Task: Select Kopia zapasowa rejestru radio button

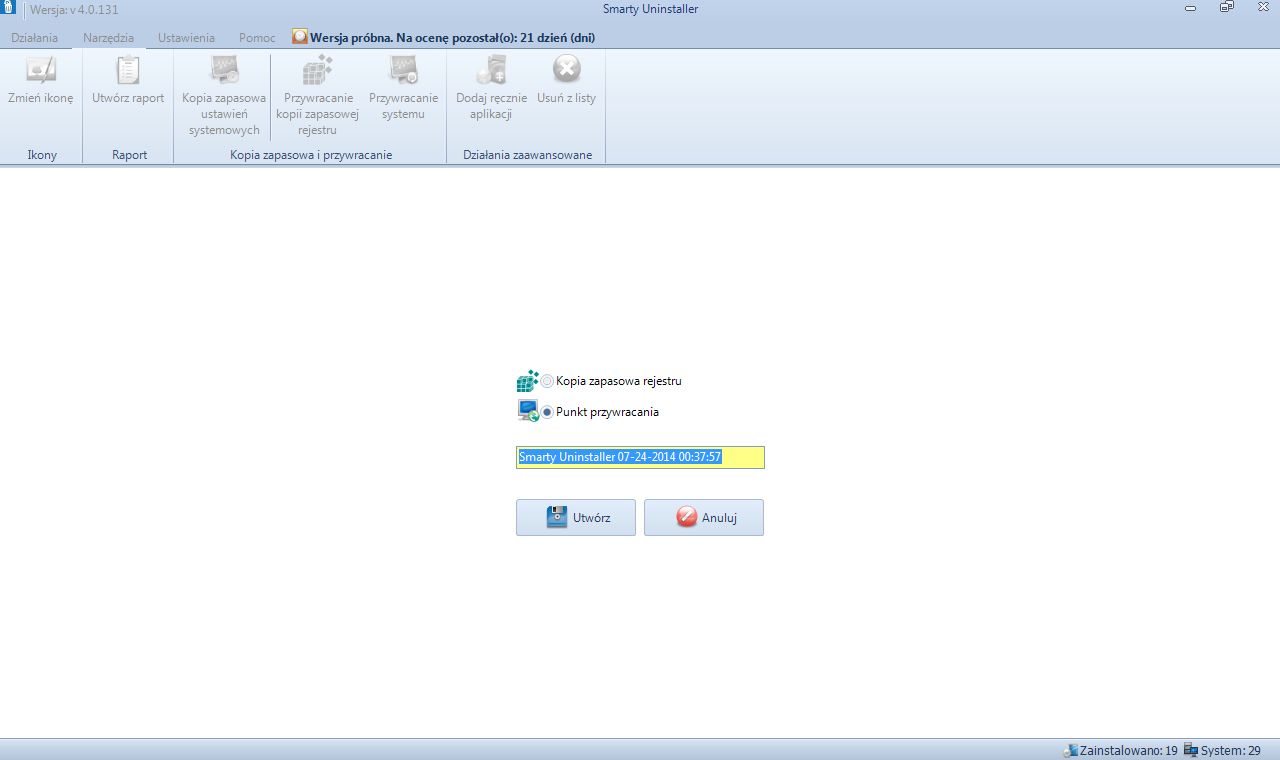Action: (547, 381)
